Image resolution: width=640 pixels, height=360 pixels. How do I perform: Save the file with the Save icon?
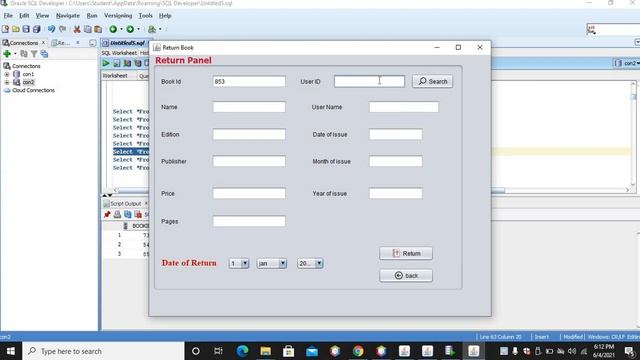point(26,29)
